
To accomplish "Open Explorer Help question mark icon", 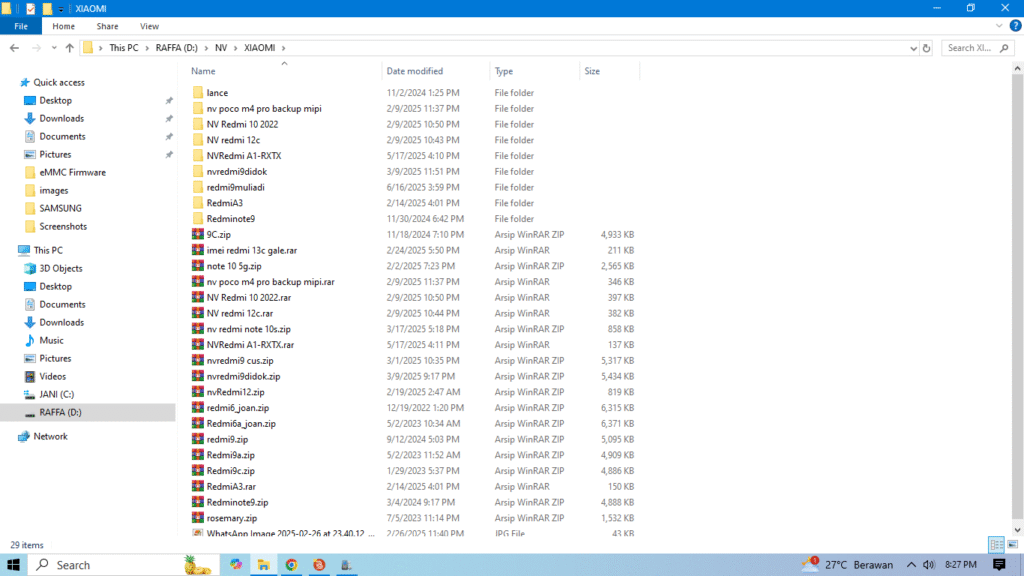I will point(1015,26).
